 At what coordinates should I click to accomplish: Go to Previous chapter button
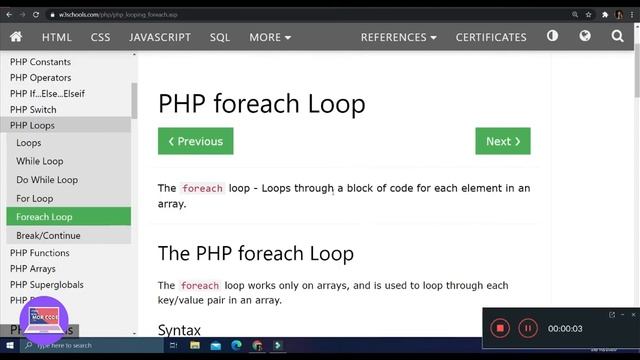[x=196, y=141]
